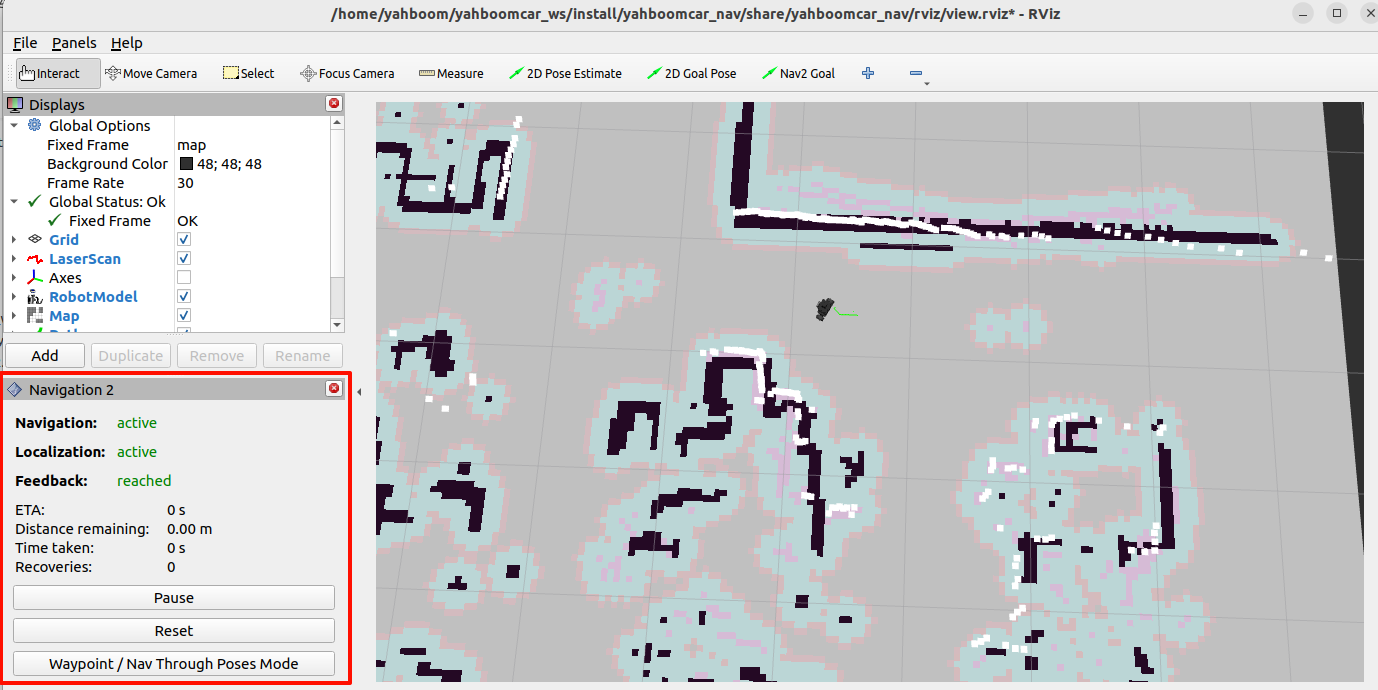The width and height of the screenshot is (1378, 690).
Task: Choose the Select tool
Action: [248, 73]
